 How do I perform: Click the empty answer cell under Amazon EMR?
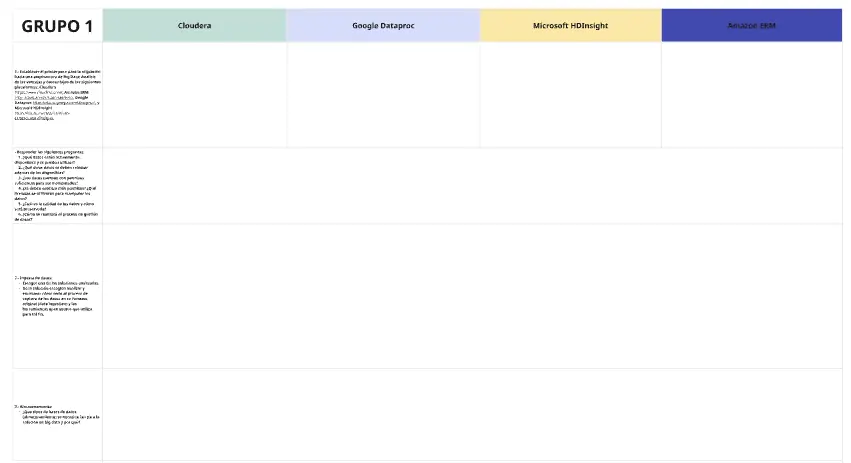pyautogui.click(x=752, y=95)
